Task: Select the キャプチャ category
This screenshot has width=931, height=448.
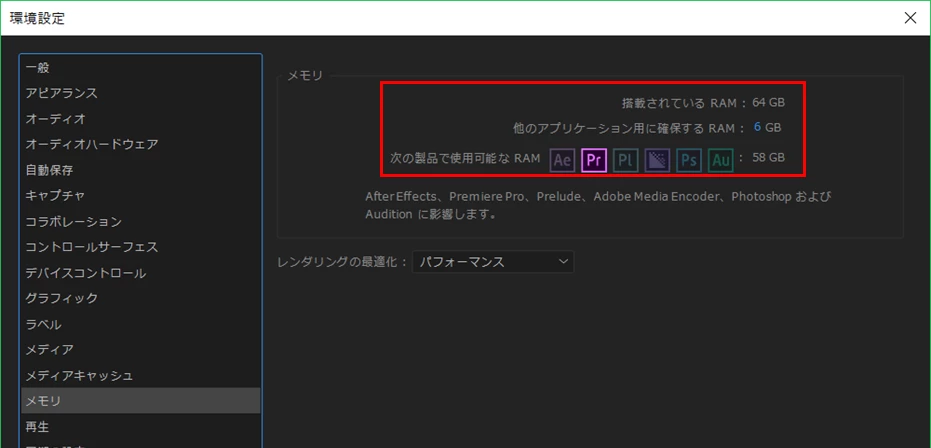Action: click(141, 195)
